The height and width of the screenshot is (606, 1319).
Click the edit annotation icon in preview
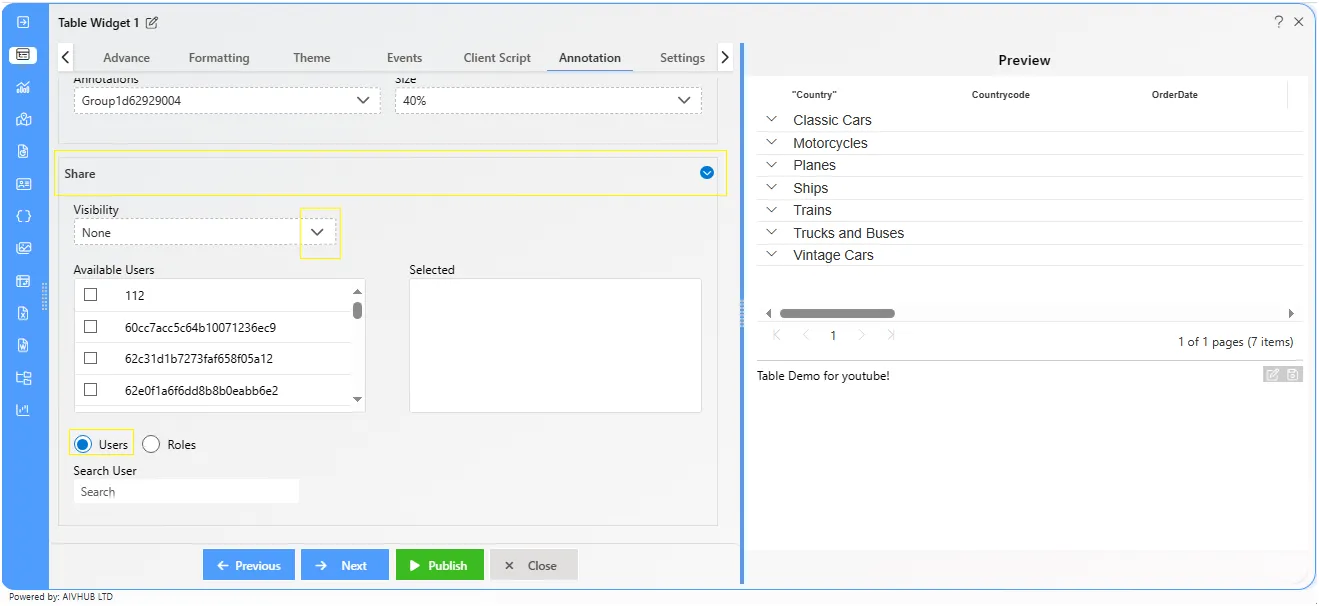1272,375
